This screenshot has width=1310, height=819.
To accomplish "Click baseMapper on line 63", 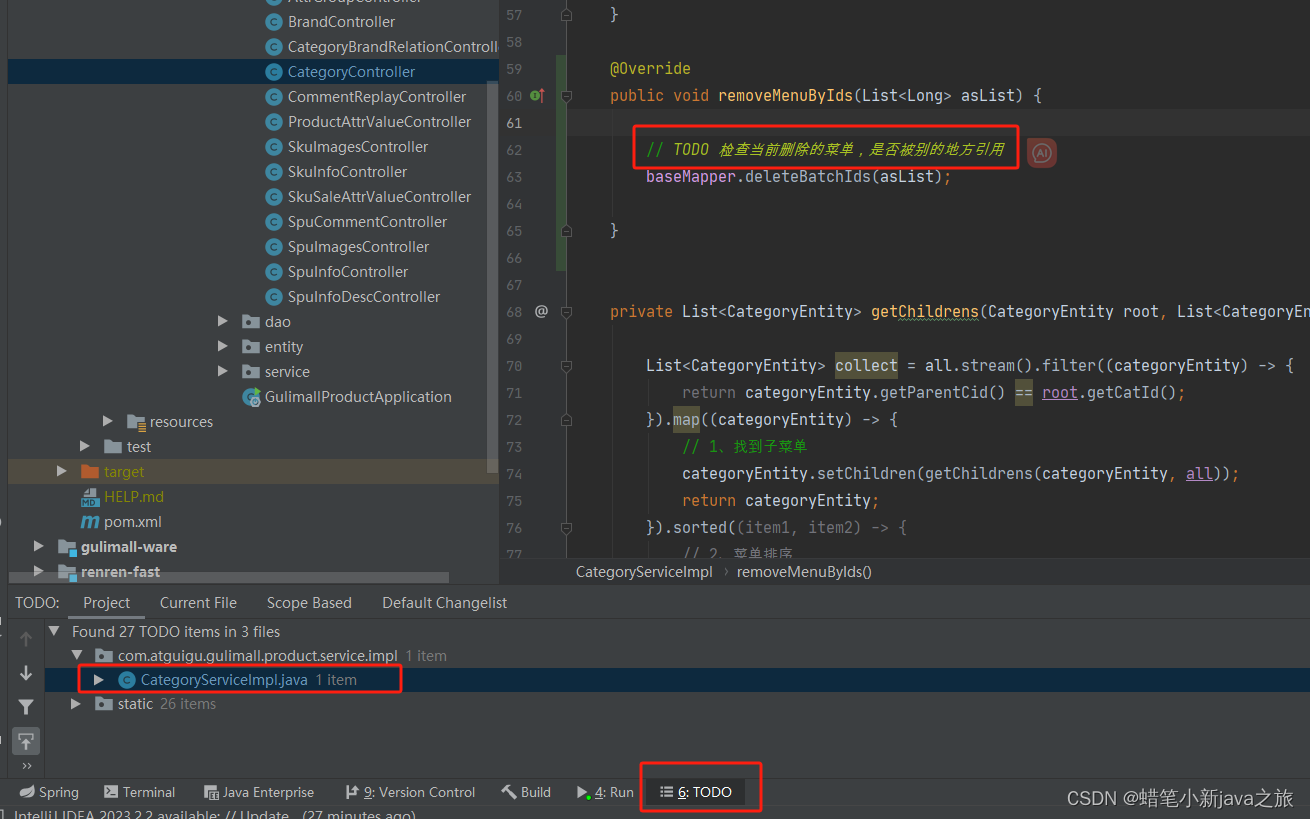I will click(691, 177).
